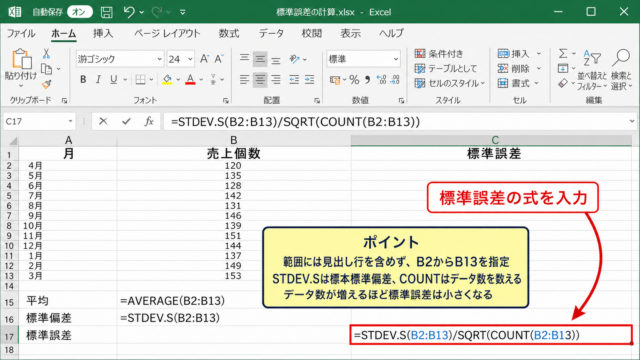Click the increase decimal icon
The height and width of the screenshot is (360, 640).
[382, 80]
